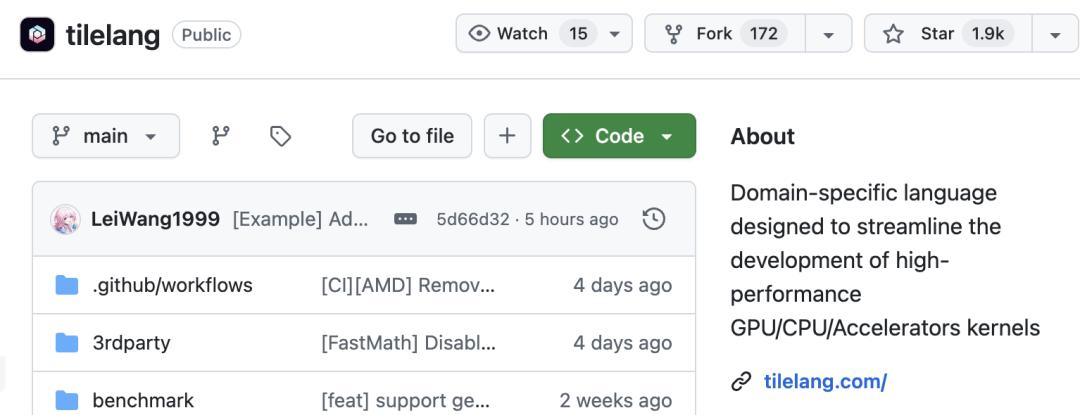Open the tags icon
The image size is (1080, 415).
click(280, 136)
